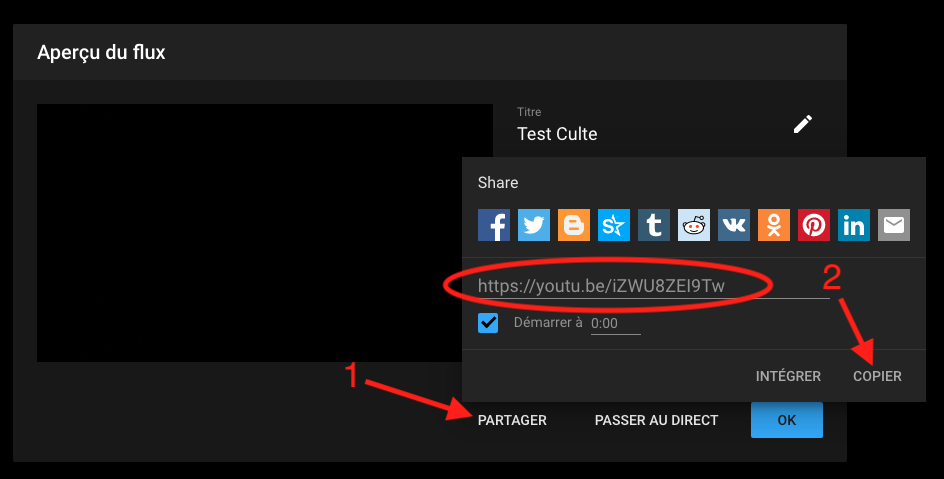Screen dimensions: 944x479
Task: Click the Aperçu du flux heading
Action: click(x=101, y=52)
